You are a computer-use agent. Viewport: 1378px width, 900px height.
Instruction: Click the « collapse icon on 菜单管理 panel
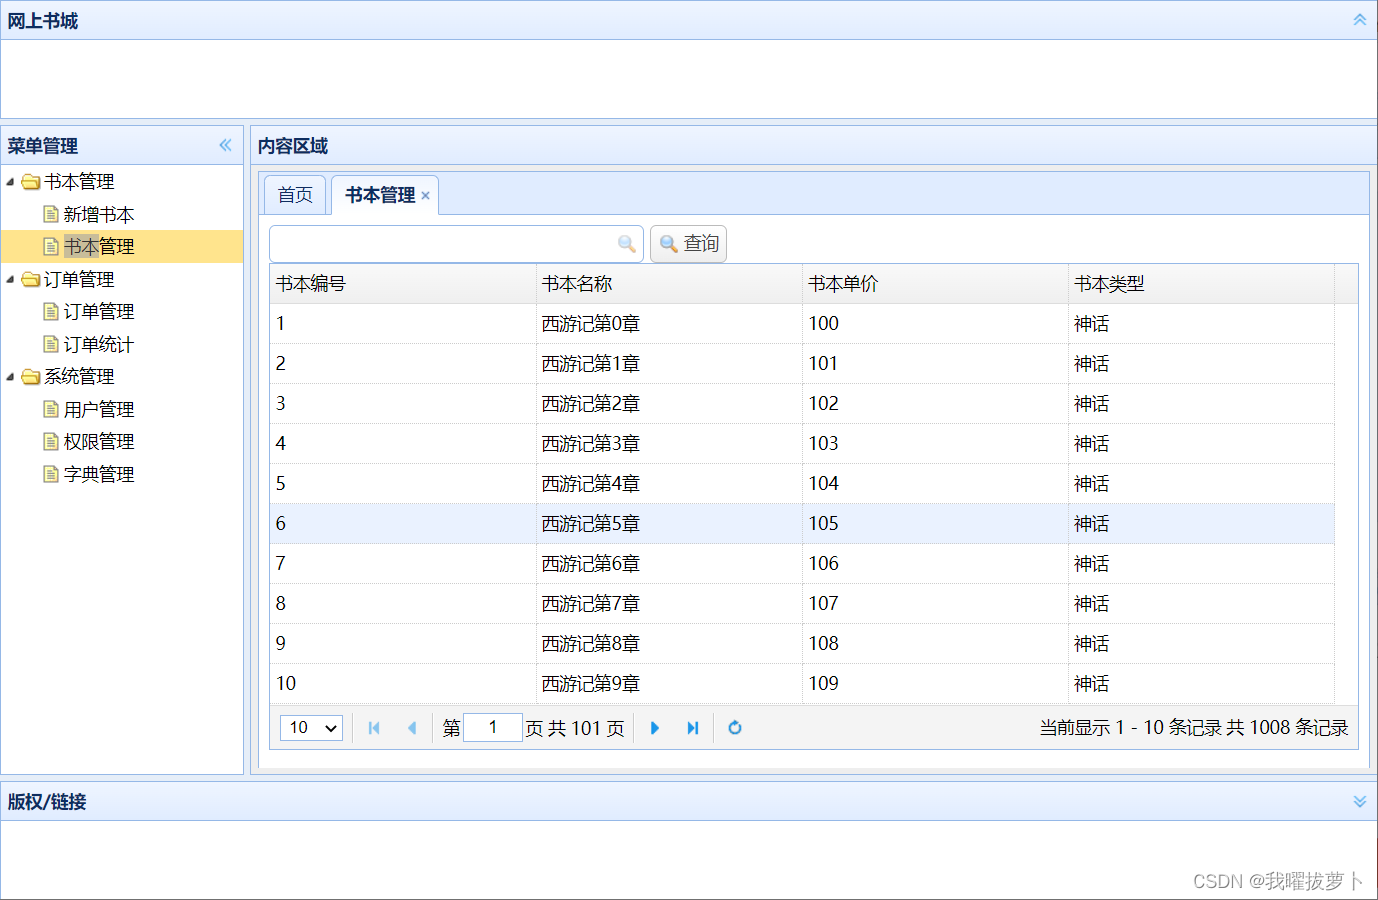[225, 145]
